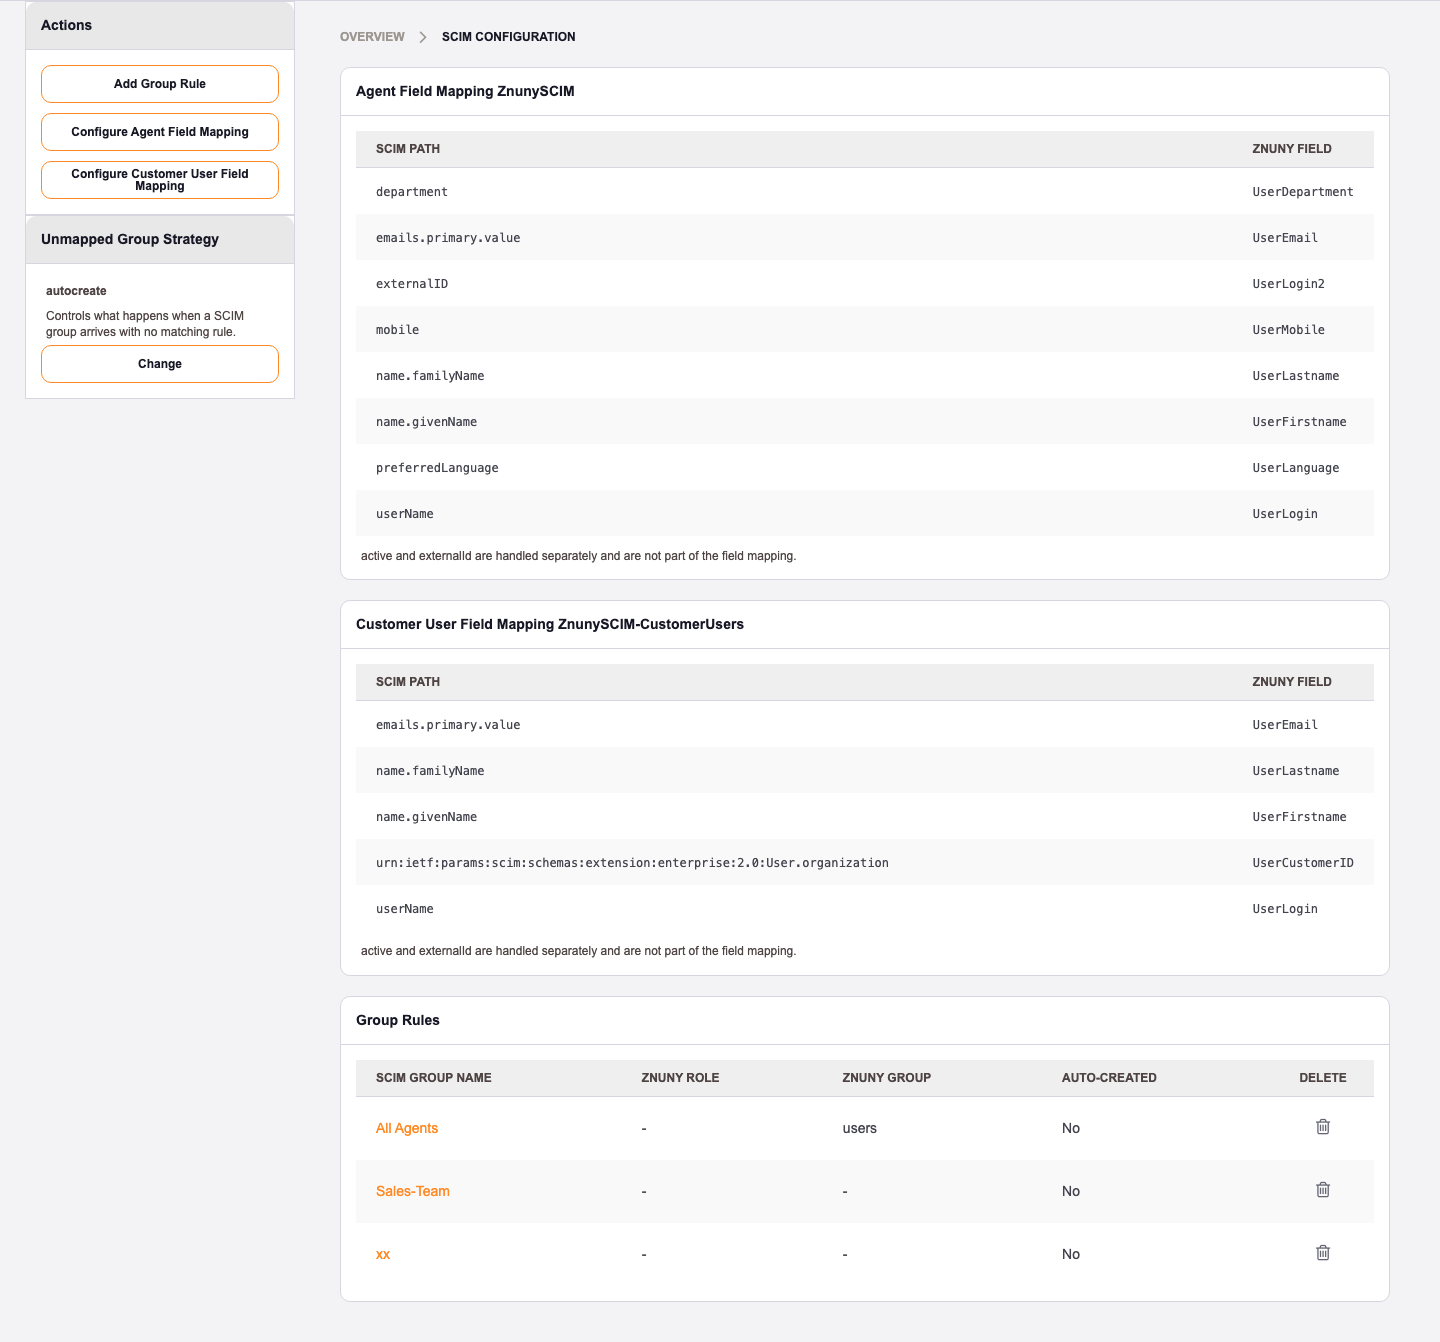Select the UserLanguage field value
This screenshot has width=1440, height=1342.
1296,468
